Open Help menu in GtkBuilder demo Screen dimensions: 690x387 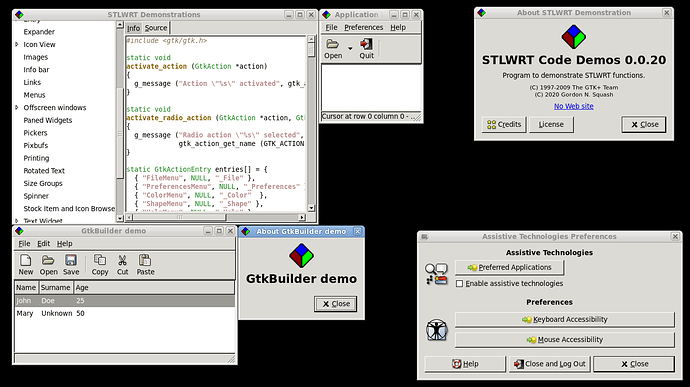point(64,243)
